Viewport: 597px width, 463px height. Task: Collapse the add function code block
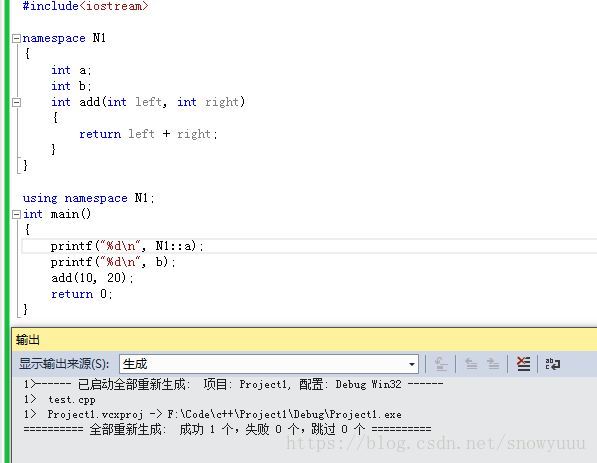tap(16, 102)
